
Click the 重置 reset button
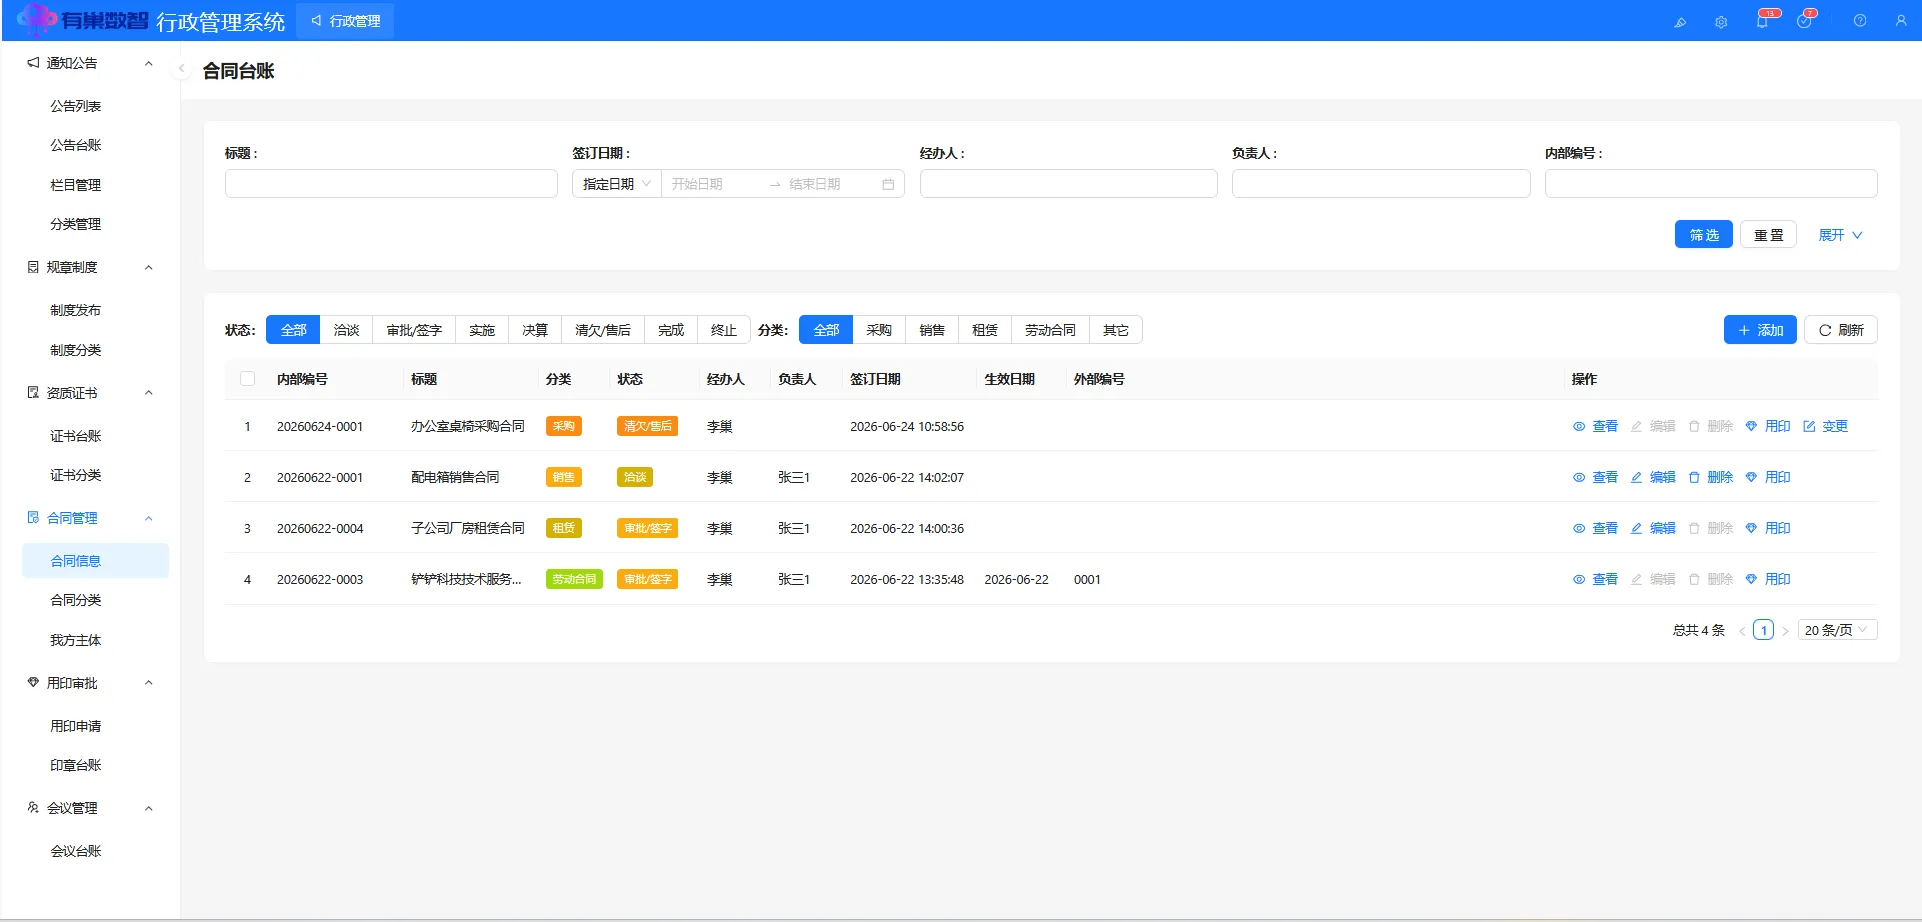(1768, 235)
